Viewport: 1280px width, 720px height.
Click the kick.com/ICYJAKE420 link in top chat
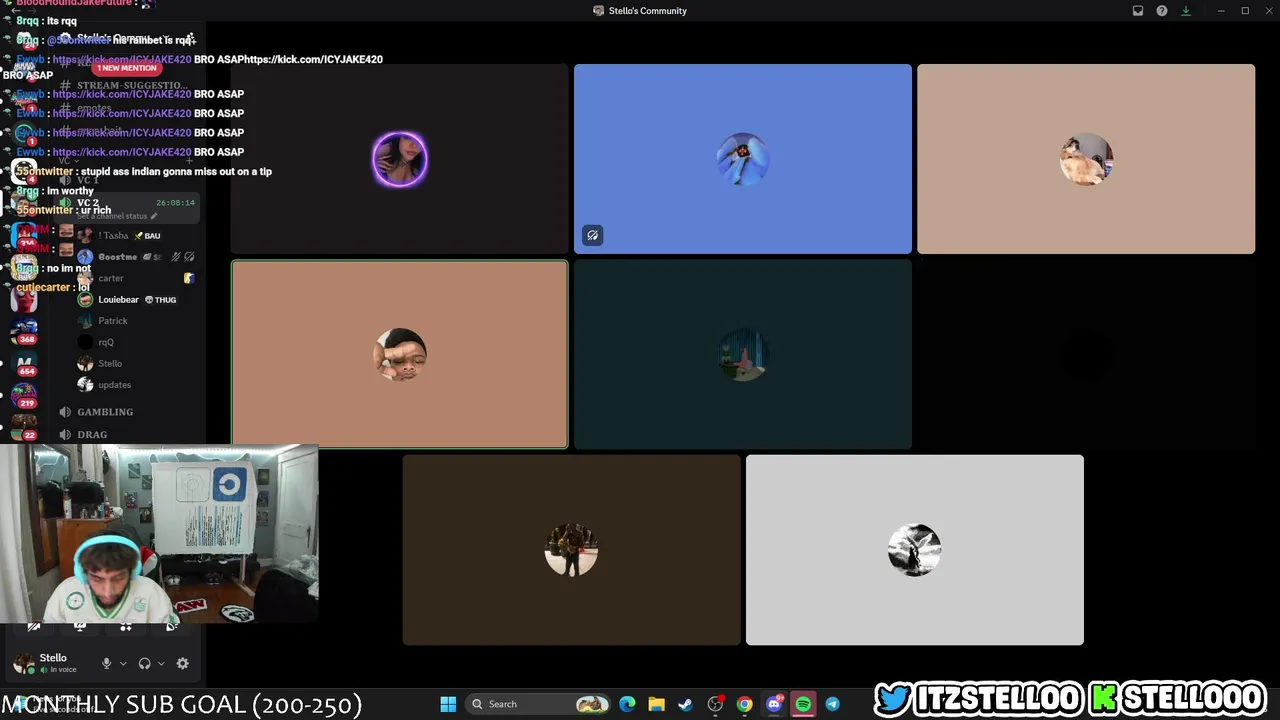pos(122,59)
